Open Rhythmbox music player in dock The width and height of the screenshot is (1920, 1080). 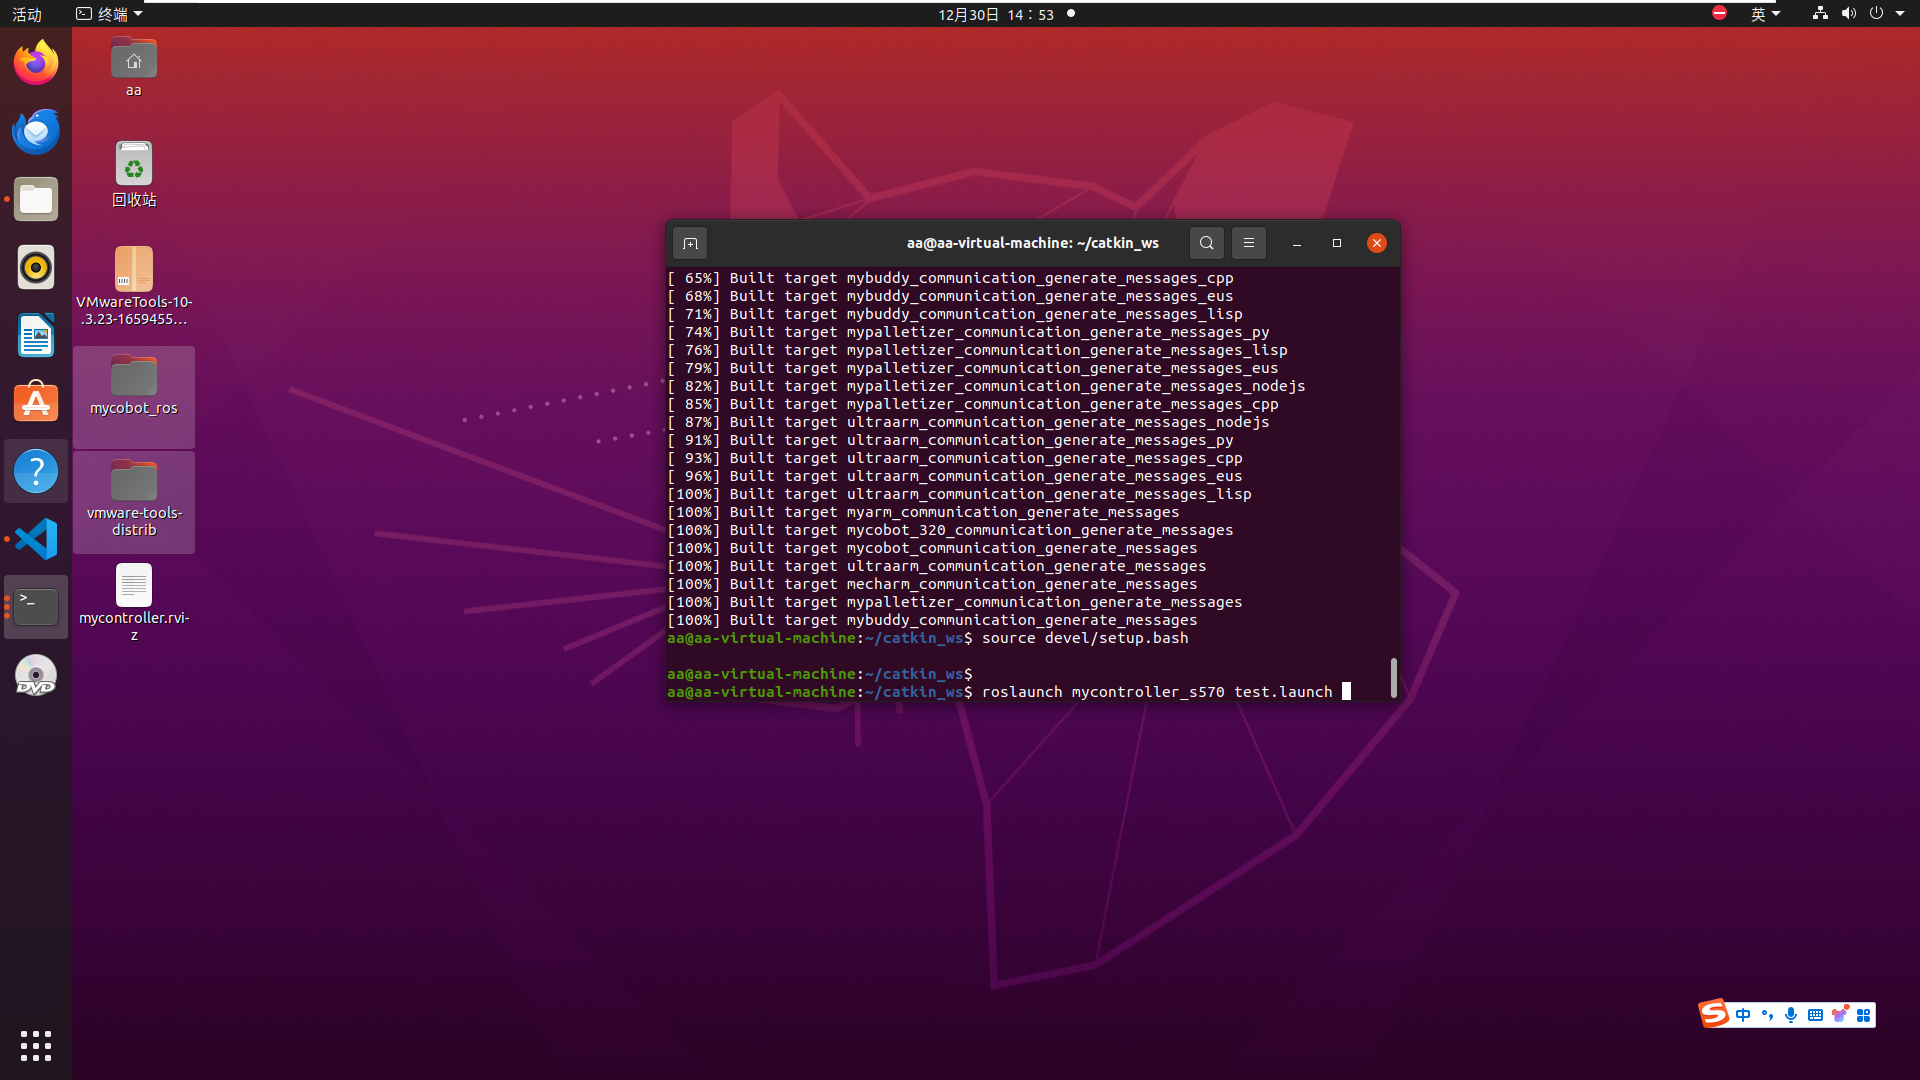36,267
